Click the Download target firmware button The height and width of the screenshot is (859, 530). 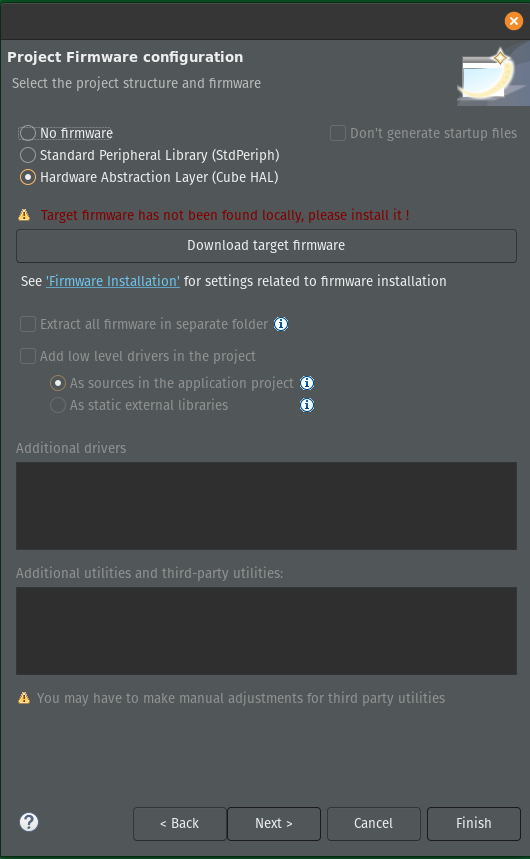(266, 245)
